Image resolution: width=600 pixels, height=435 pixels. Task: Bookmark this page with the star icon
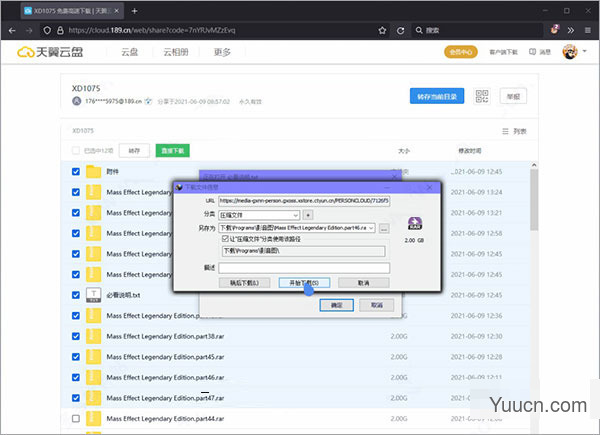(382, 30)
